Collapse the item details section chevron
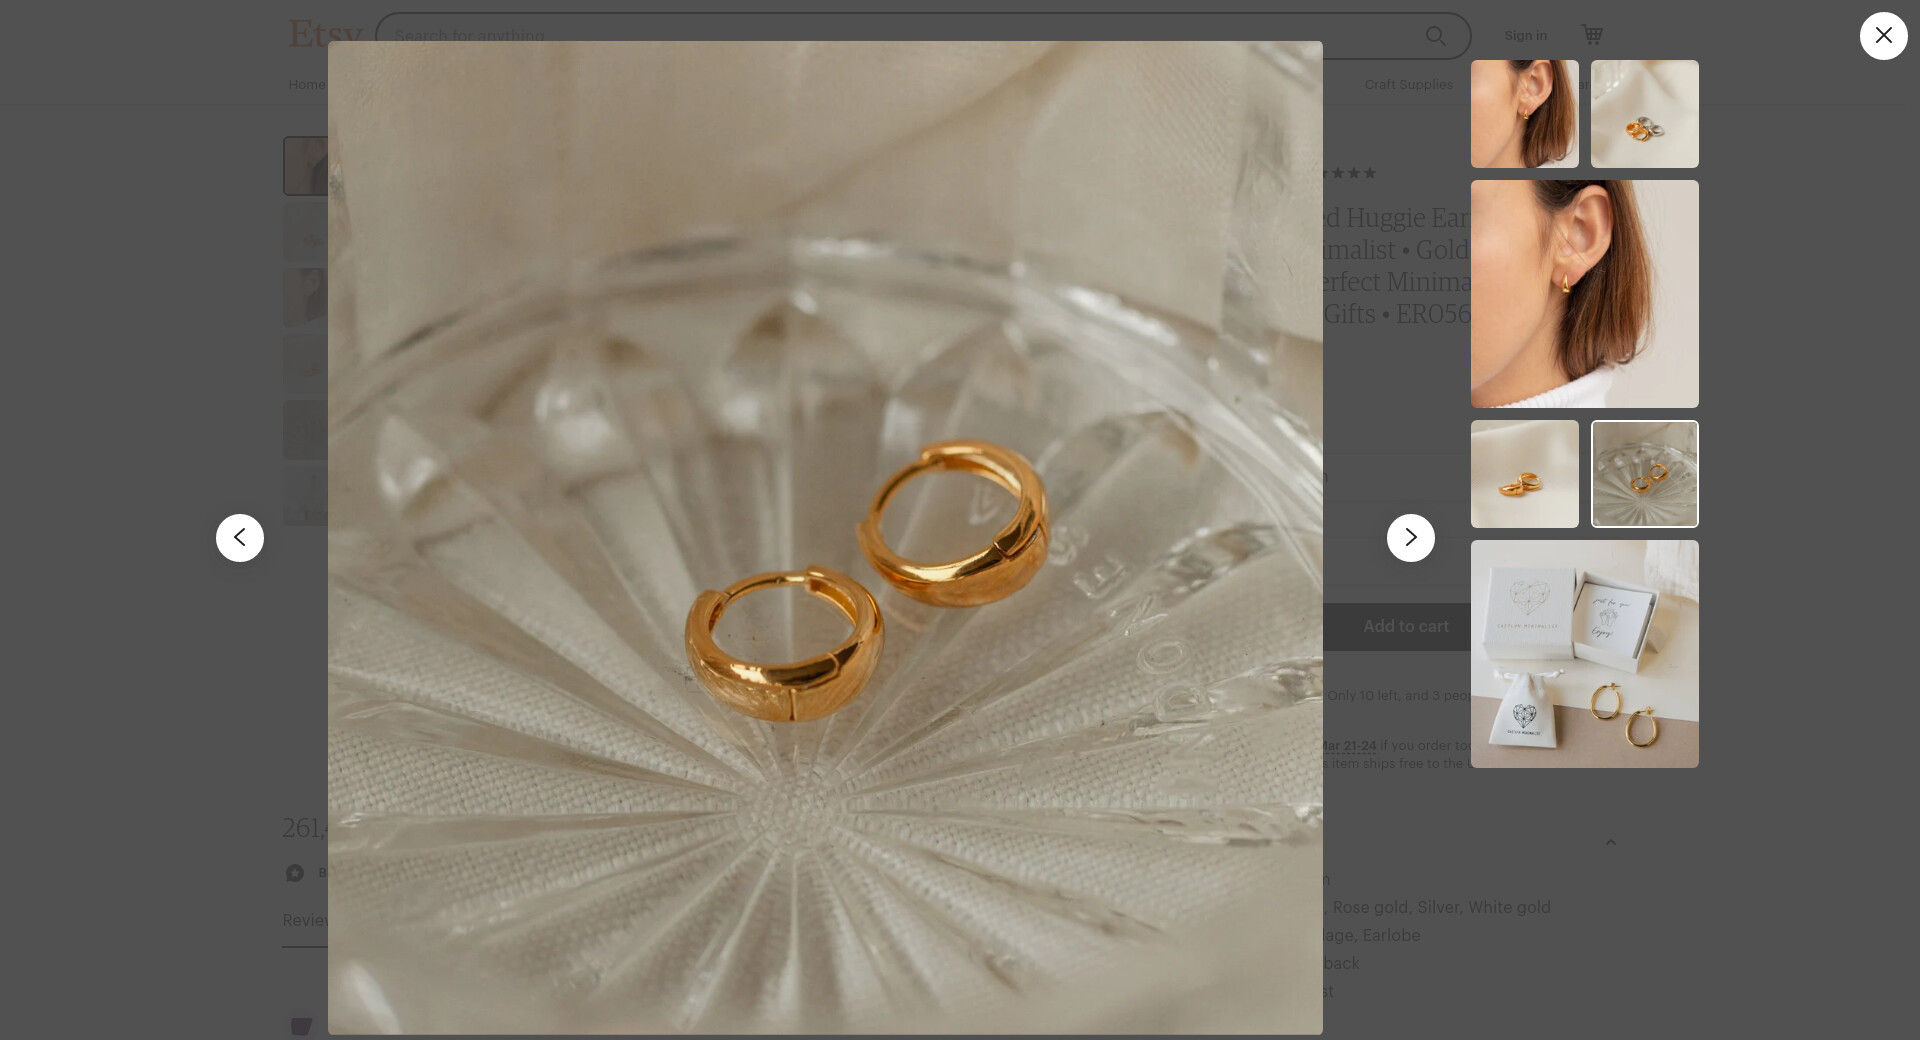This screenshot has height=1040, width=1920. (x=1610, y=842)
